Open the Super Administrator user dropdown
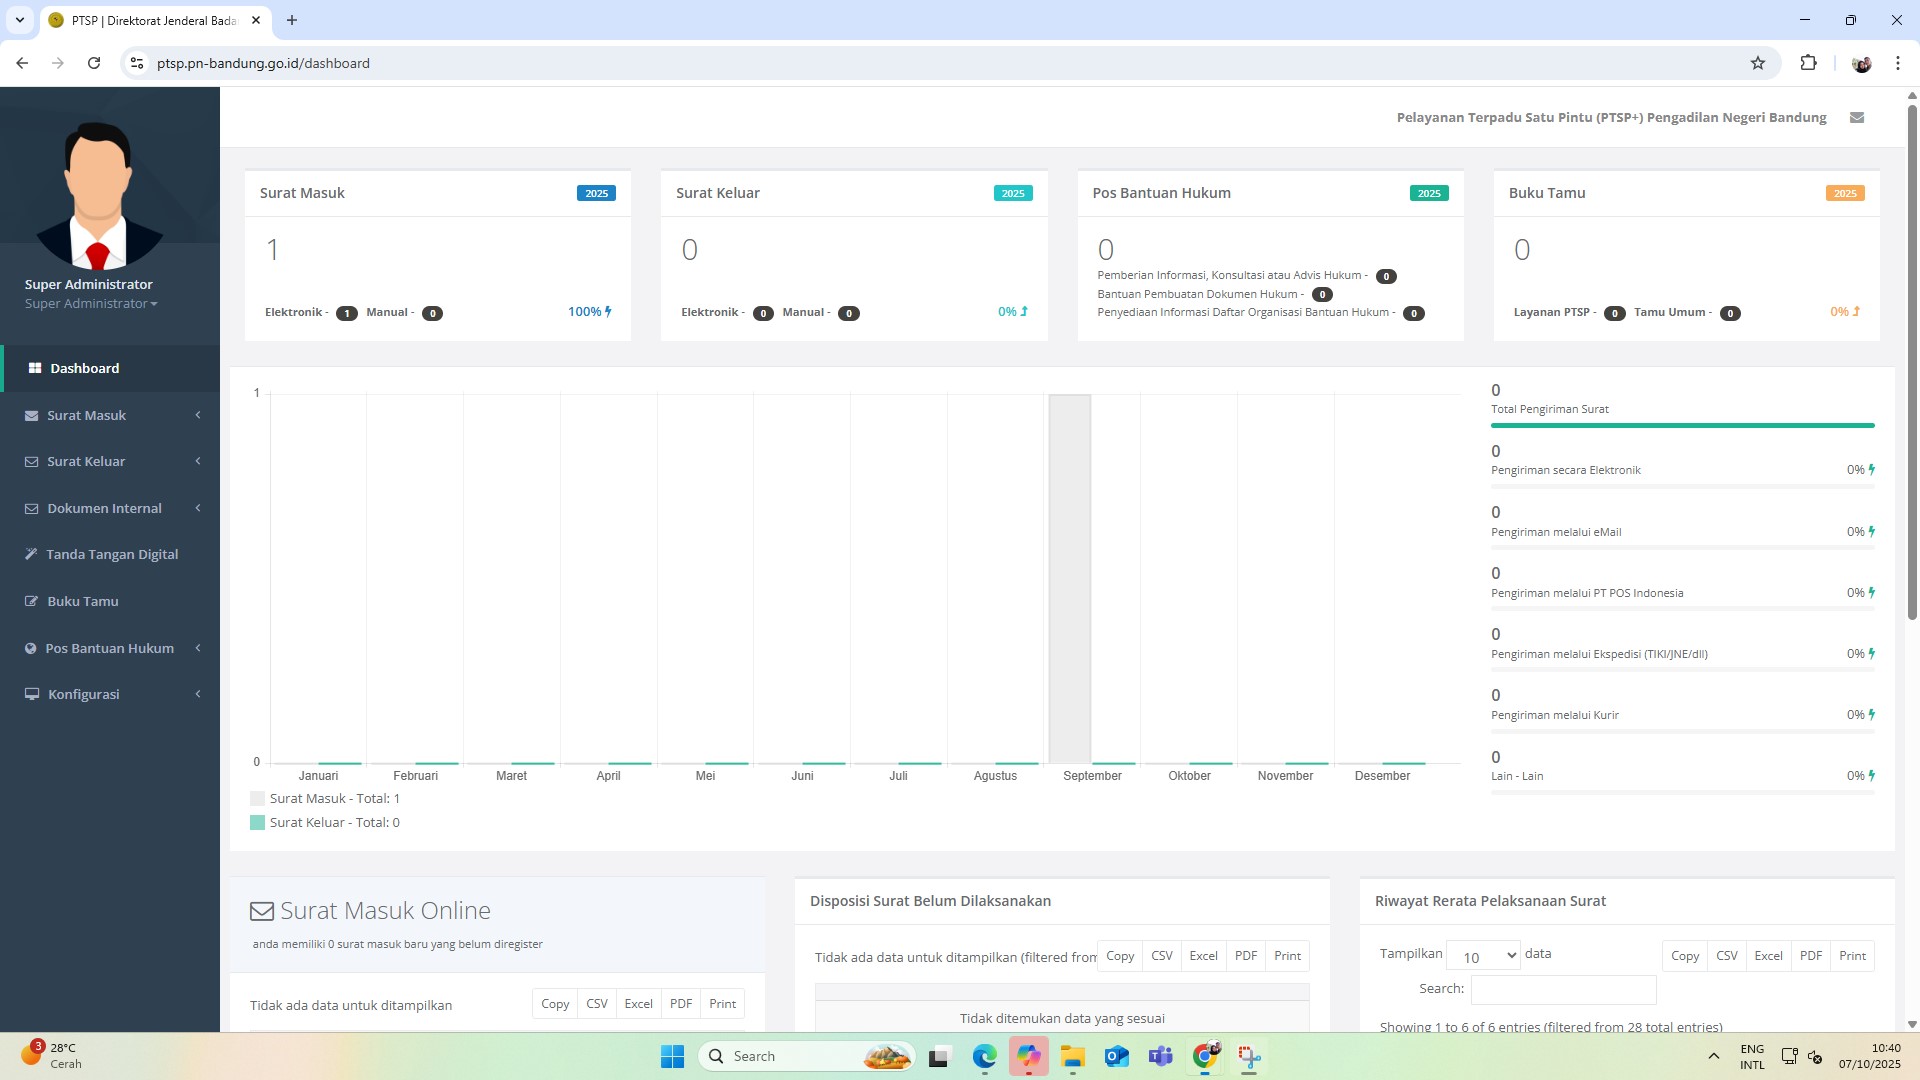Screen dimensions: 1920x1080 coord(91,304)
